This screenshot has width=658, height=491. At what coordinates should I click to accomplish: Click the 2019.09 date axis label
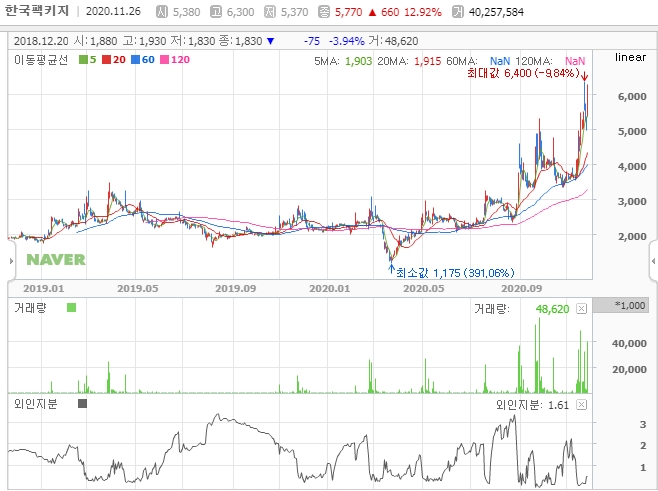pos(235,289)
